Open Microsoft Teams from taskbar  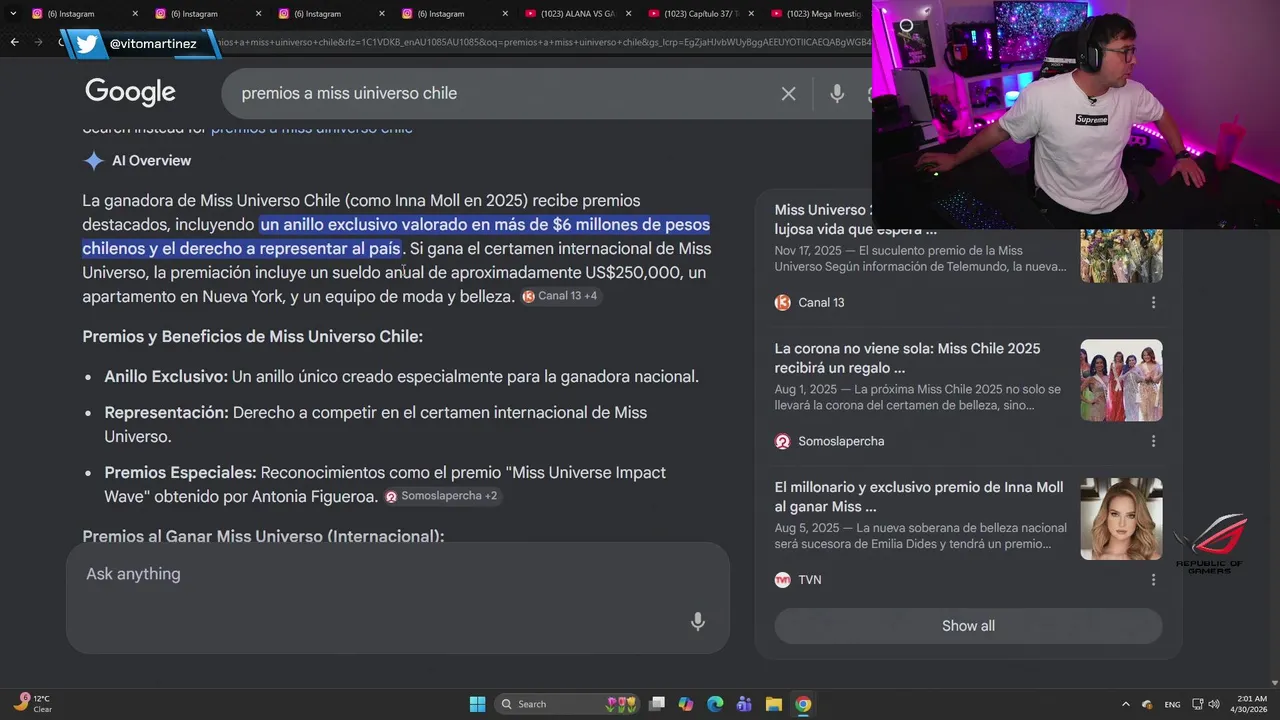pos(744,704)
